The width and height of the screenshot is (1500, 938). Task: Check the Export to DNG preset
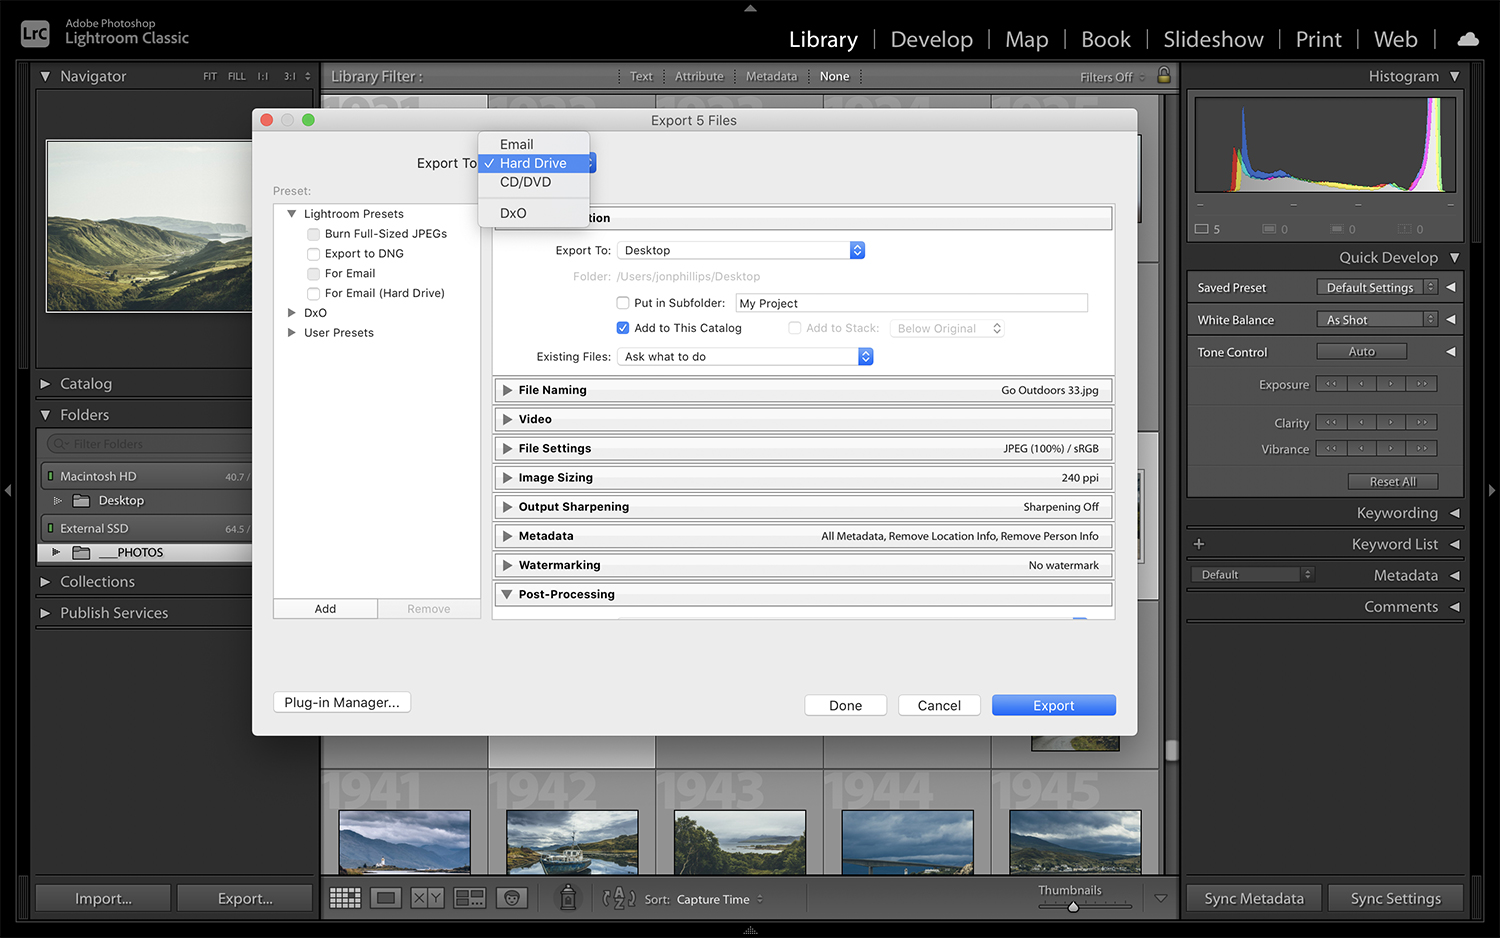click(x=313, y=254)
